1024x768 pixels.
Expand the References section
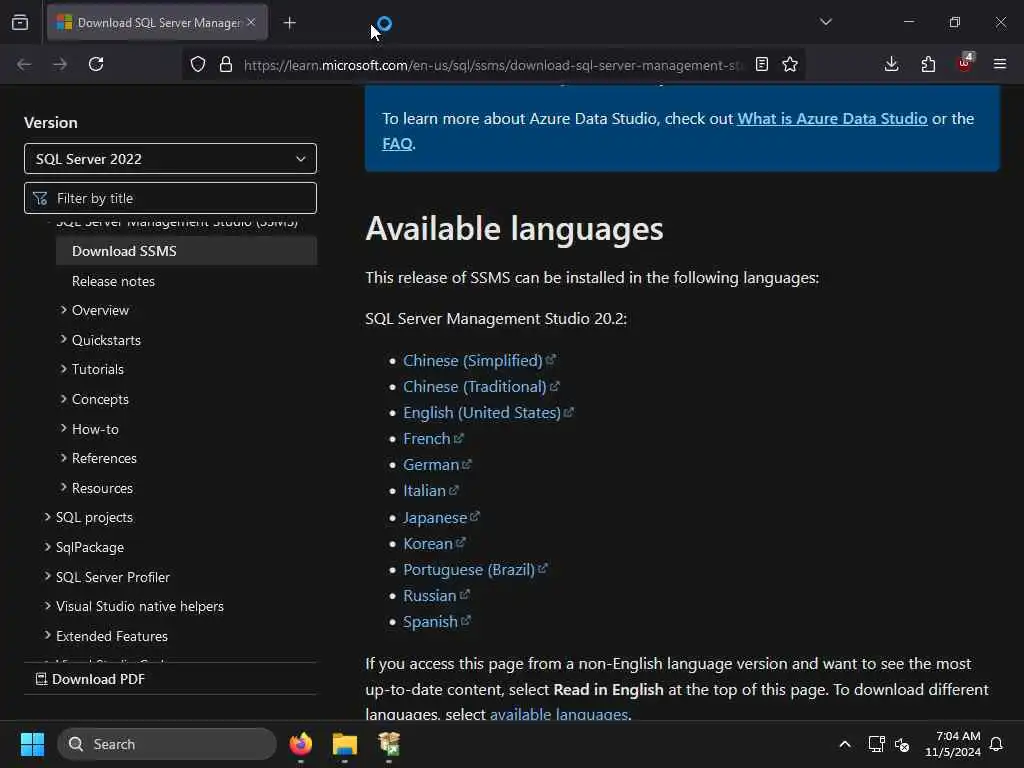coord(104,458)
